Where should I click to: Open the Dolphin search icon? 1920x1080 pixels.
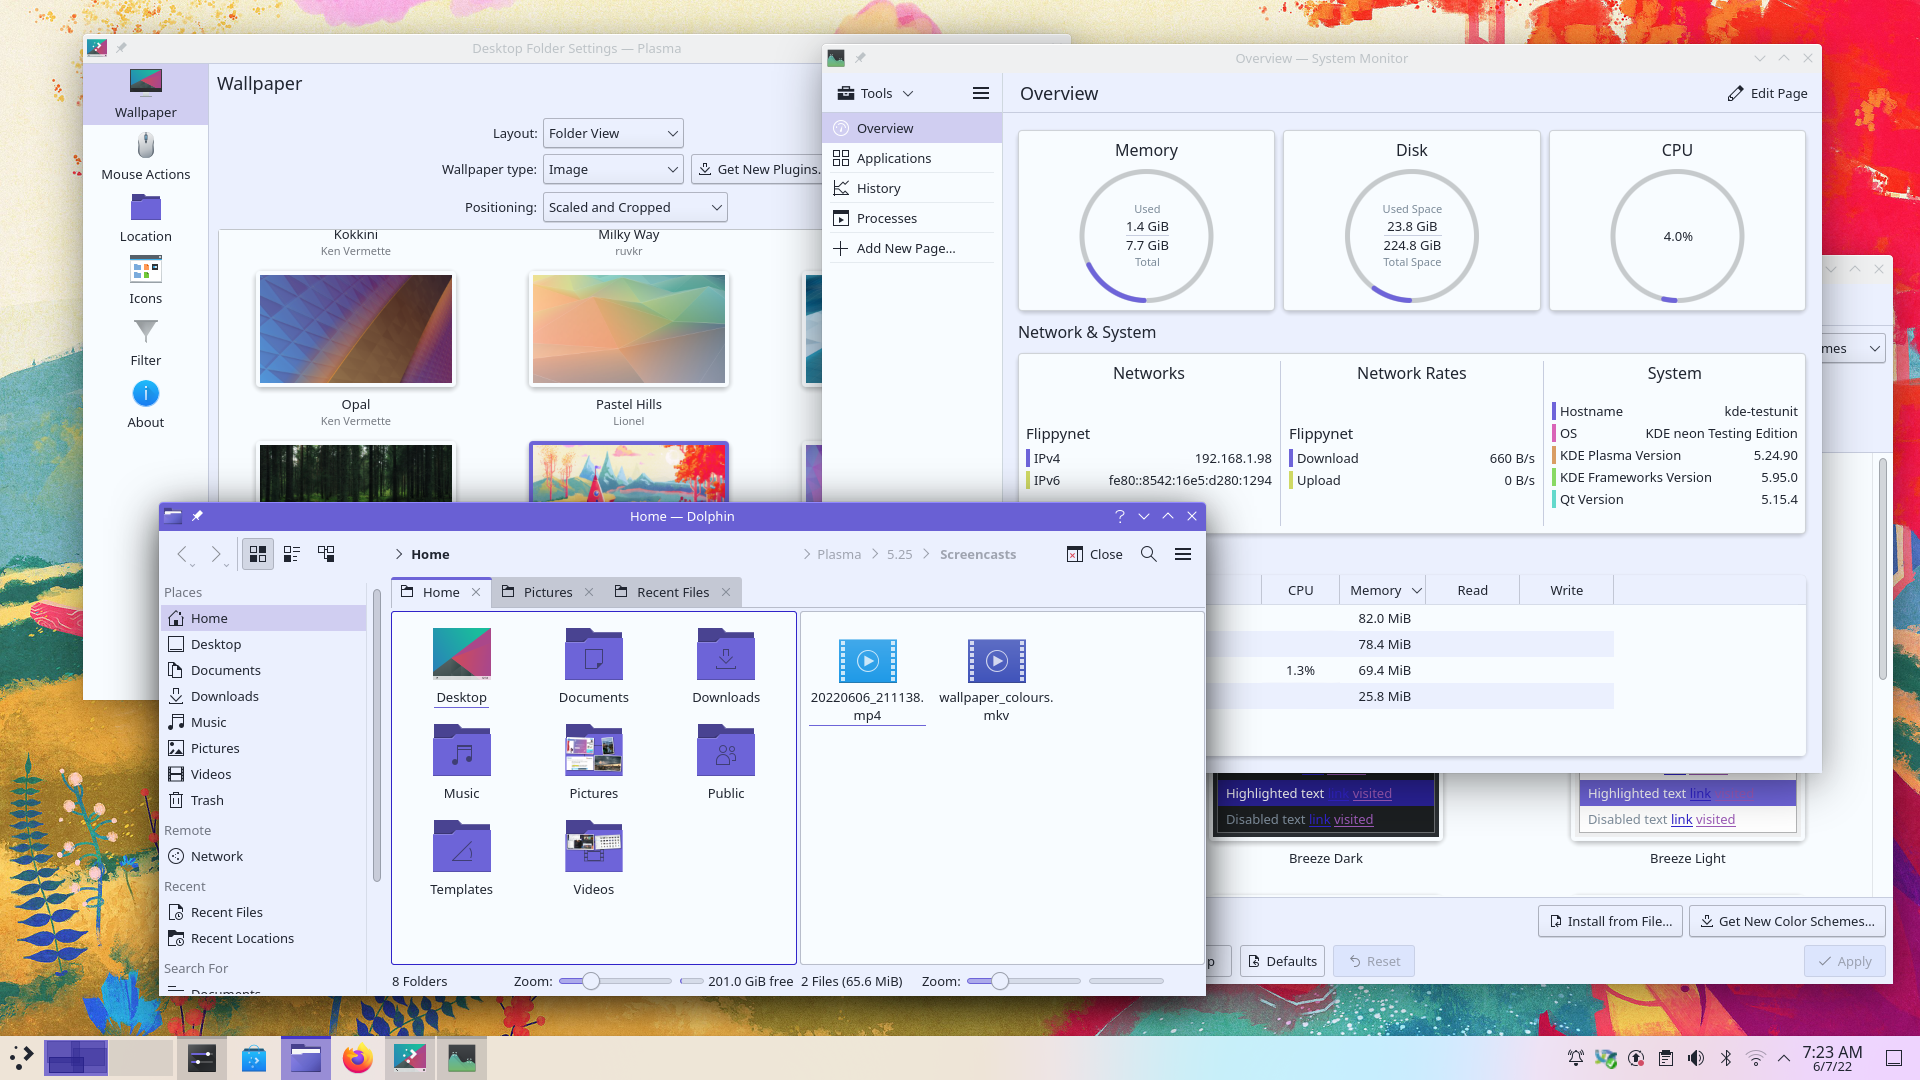pyautogui.click(x=1148, y=554)
